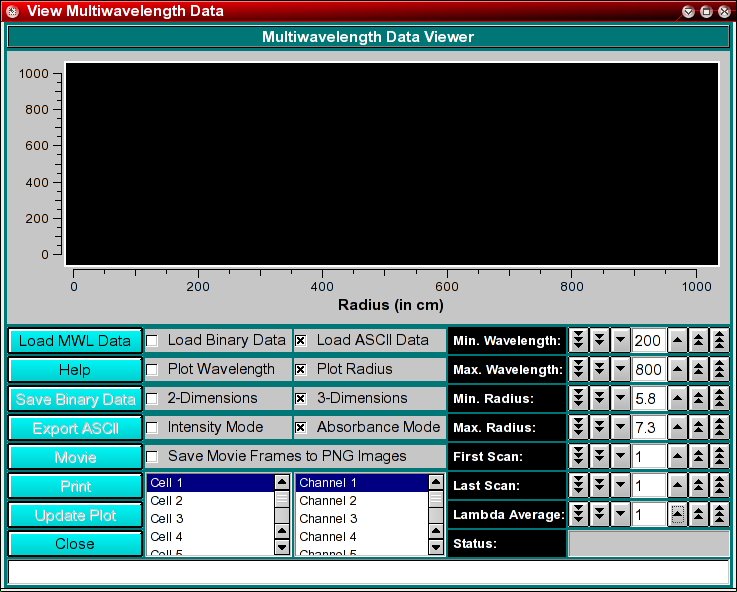This screenshot has height=592, width=737.
Task: Click the Load MWL Data button
Action: pos(75,340)
